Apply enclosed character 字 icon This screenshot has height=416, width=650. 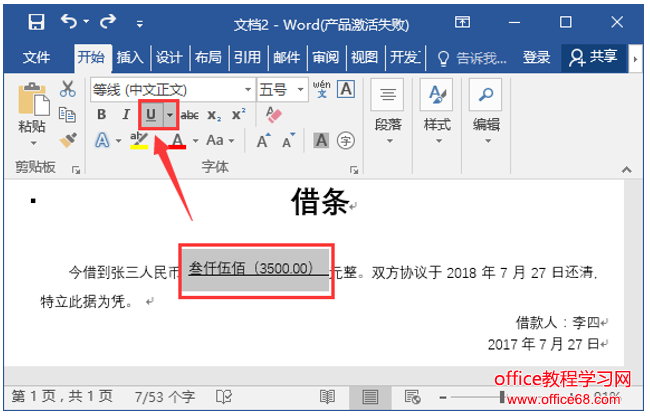point(346,141)
